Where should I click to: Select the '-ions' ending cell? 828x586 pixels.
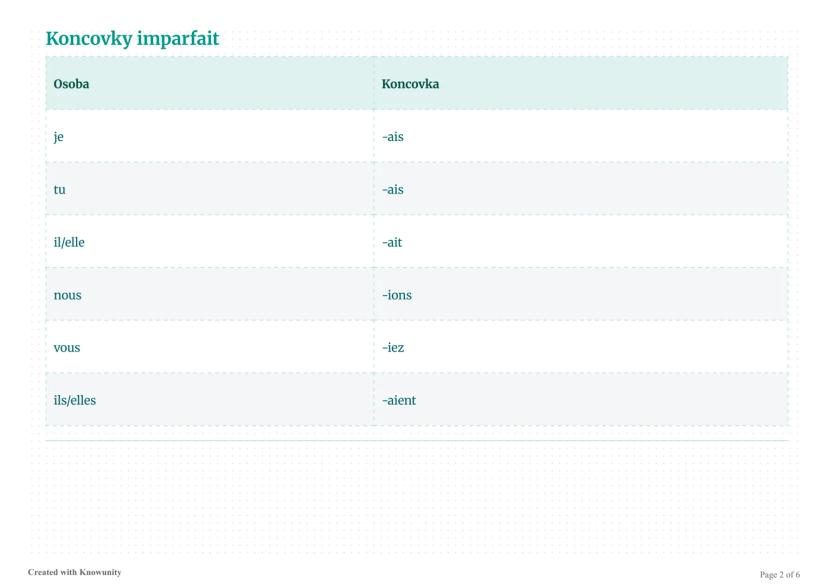(x=397, y=295)
